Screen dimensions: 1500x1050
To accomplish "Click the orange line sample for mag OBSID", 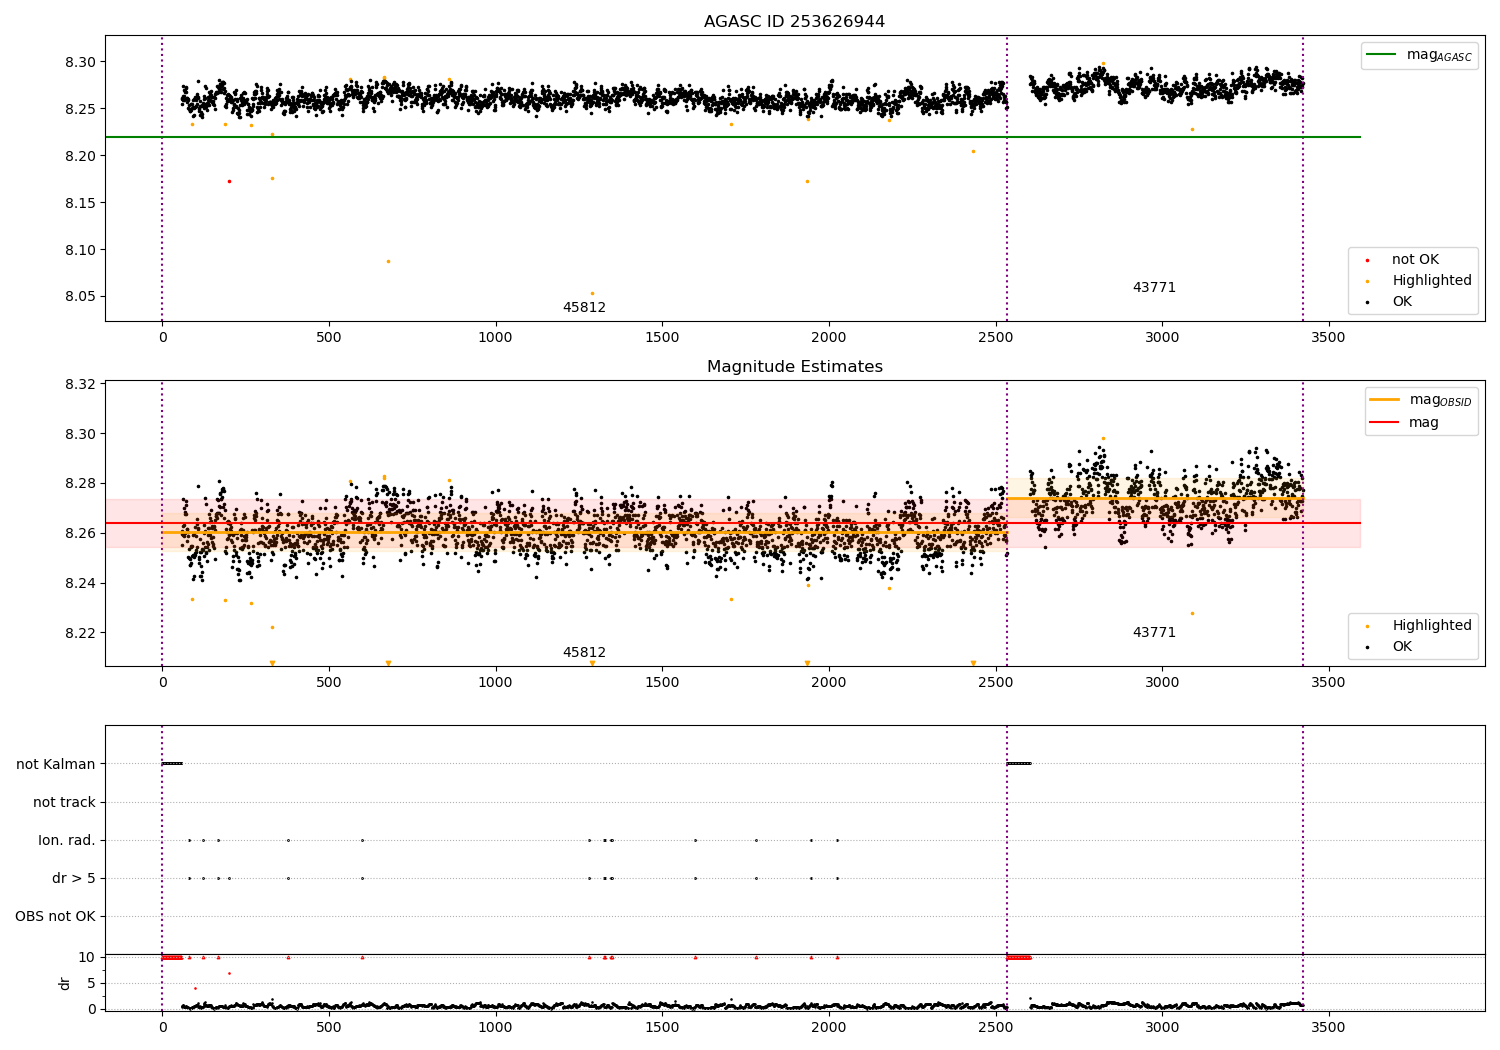I will [1384, 400].
